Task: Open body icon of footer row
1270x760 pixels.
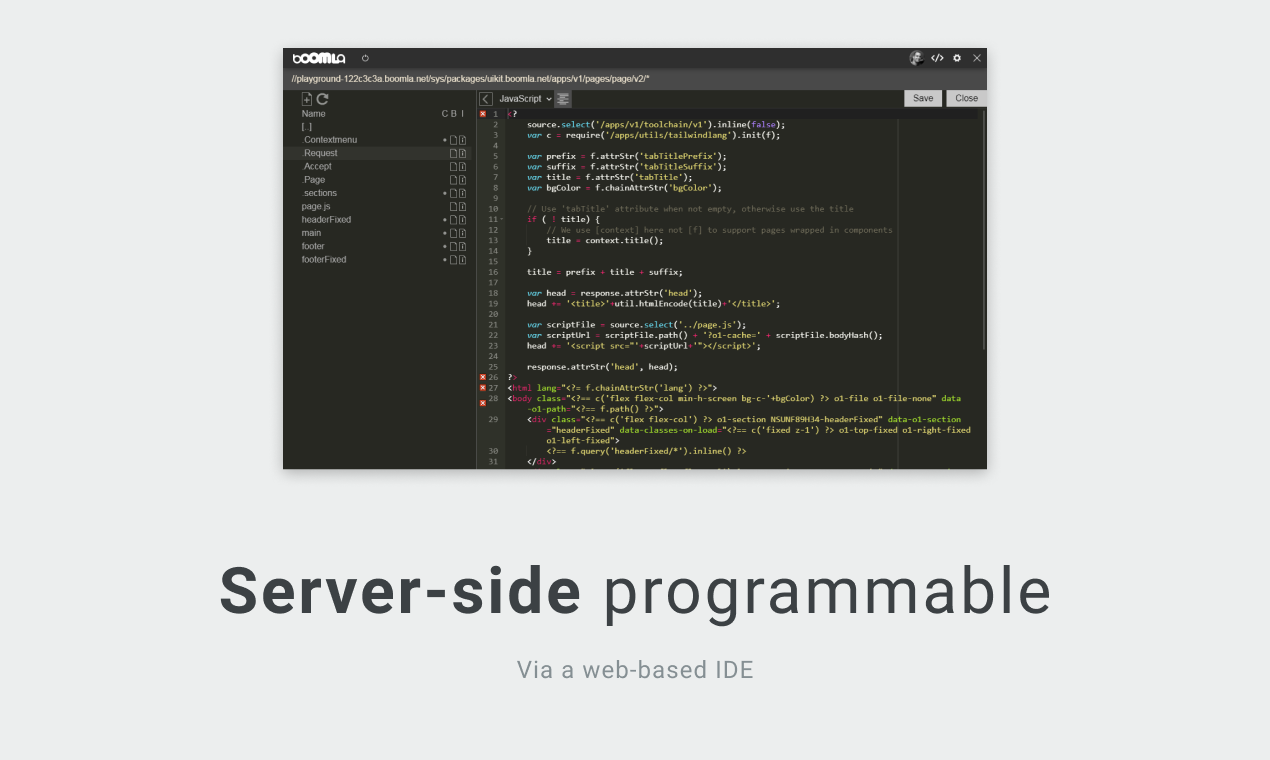Action: pyautogui.click(x=453, y=246)
